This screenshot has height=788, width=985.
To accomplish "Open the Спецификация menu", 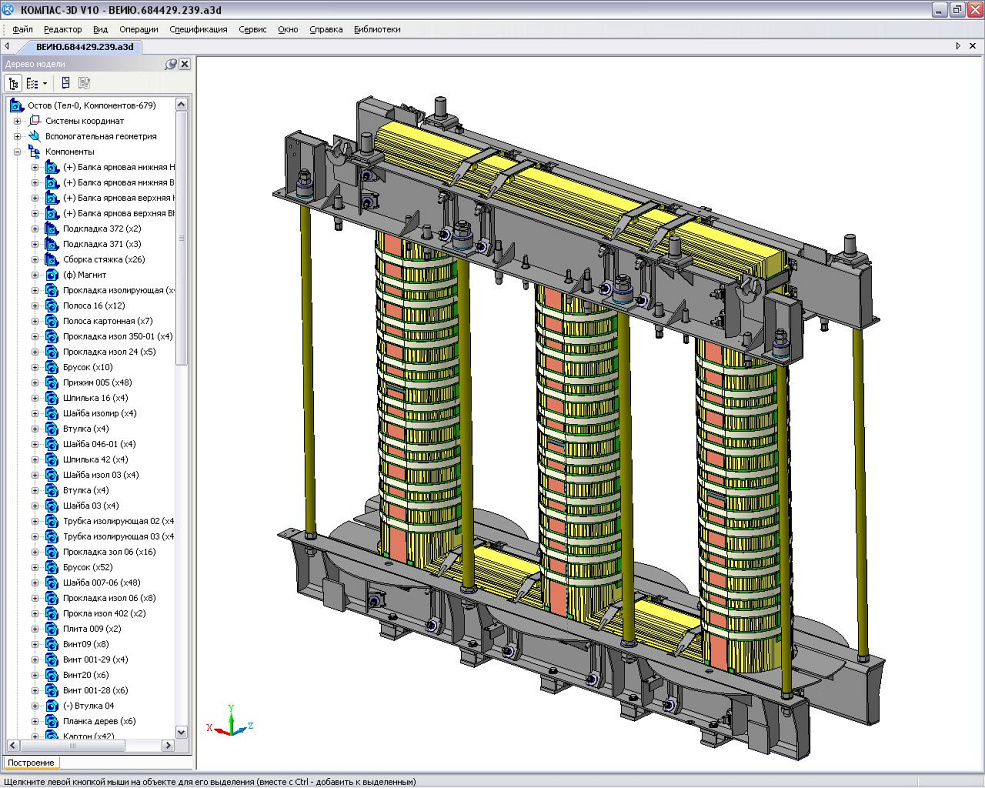I will [x=198, y=29].
